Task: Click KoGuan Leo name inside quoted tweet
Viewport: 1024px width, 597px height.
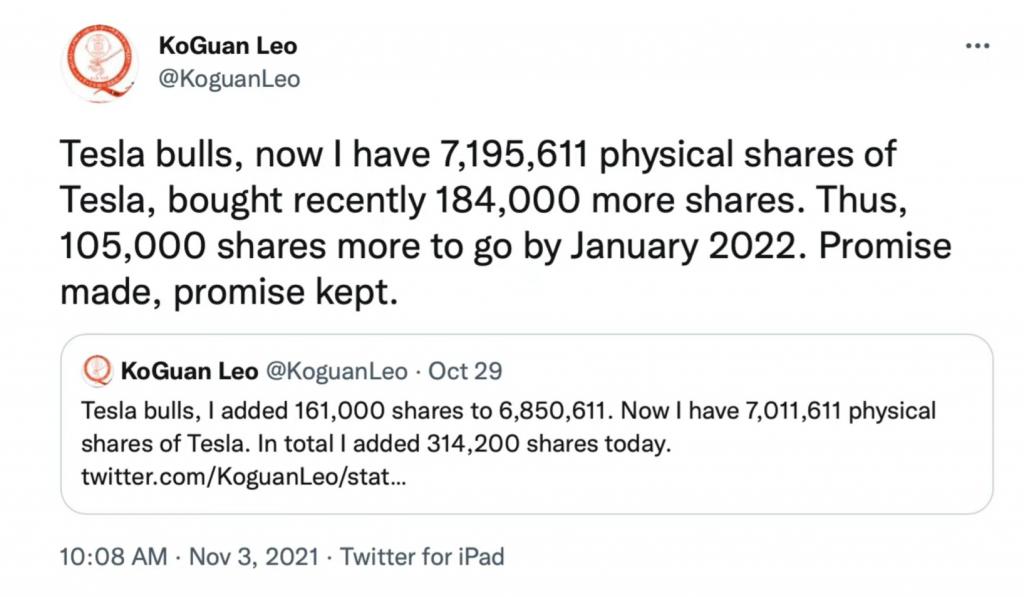Action: [x=189, y=371]
